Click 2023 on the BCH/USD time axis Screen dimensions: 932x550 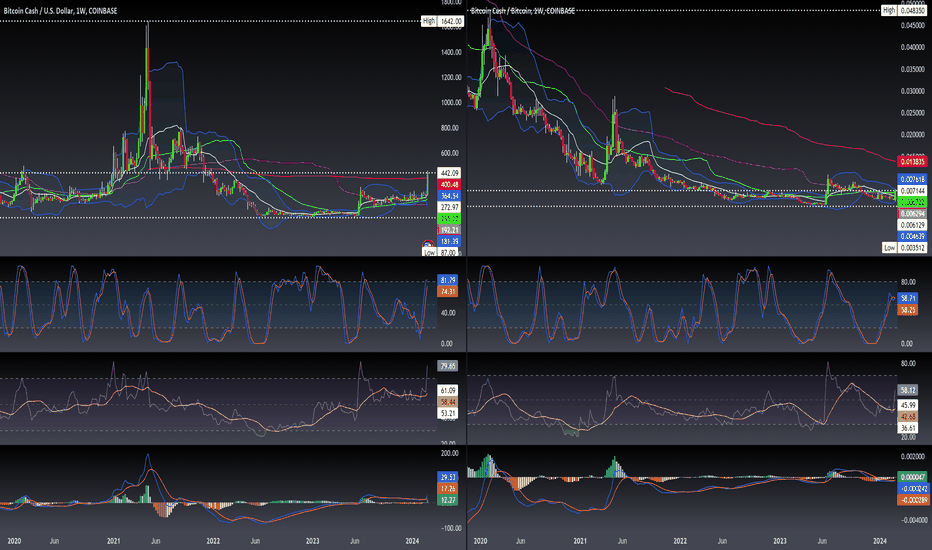(312, 541)
